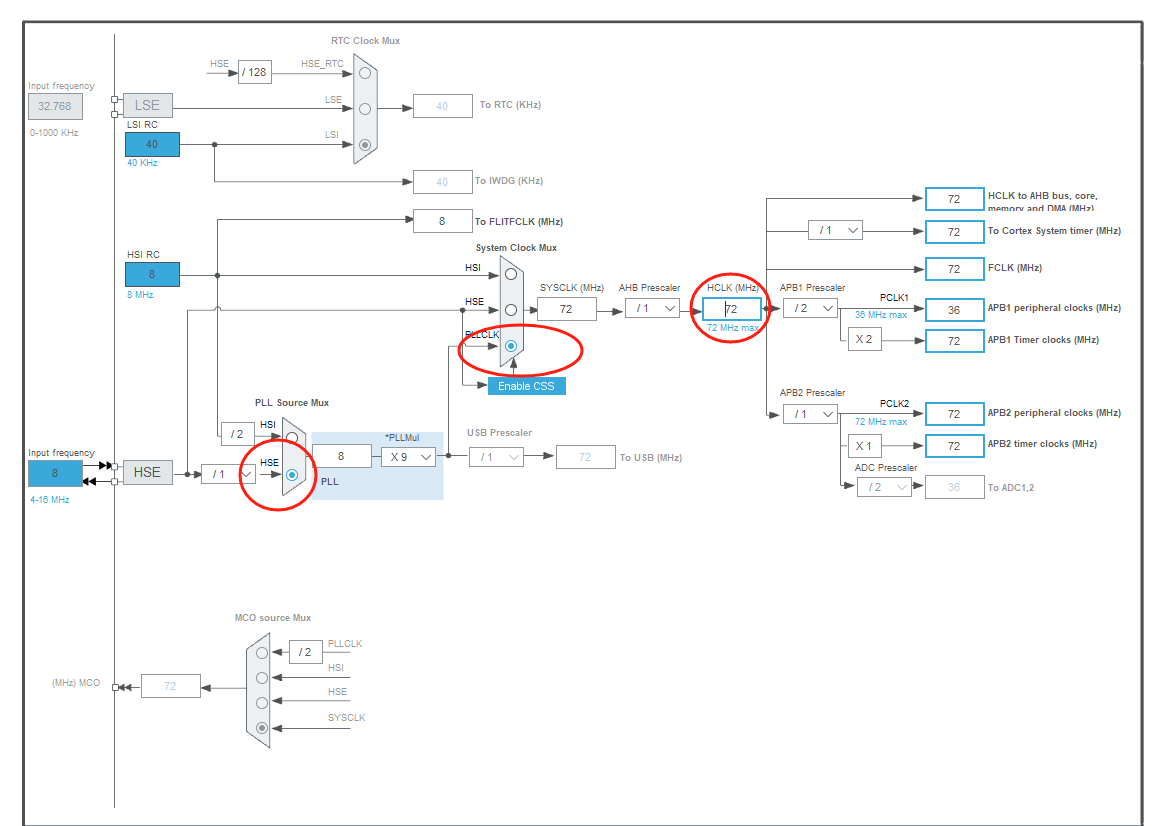This screenshot has width=1162, height=826.
Task: Select SYSCLK on MCO source Mux
Action: click(262, 728)
